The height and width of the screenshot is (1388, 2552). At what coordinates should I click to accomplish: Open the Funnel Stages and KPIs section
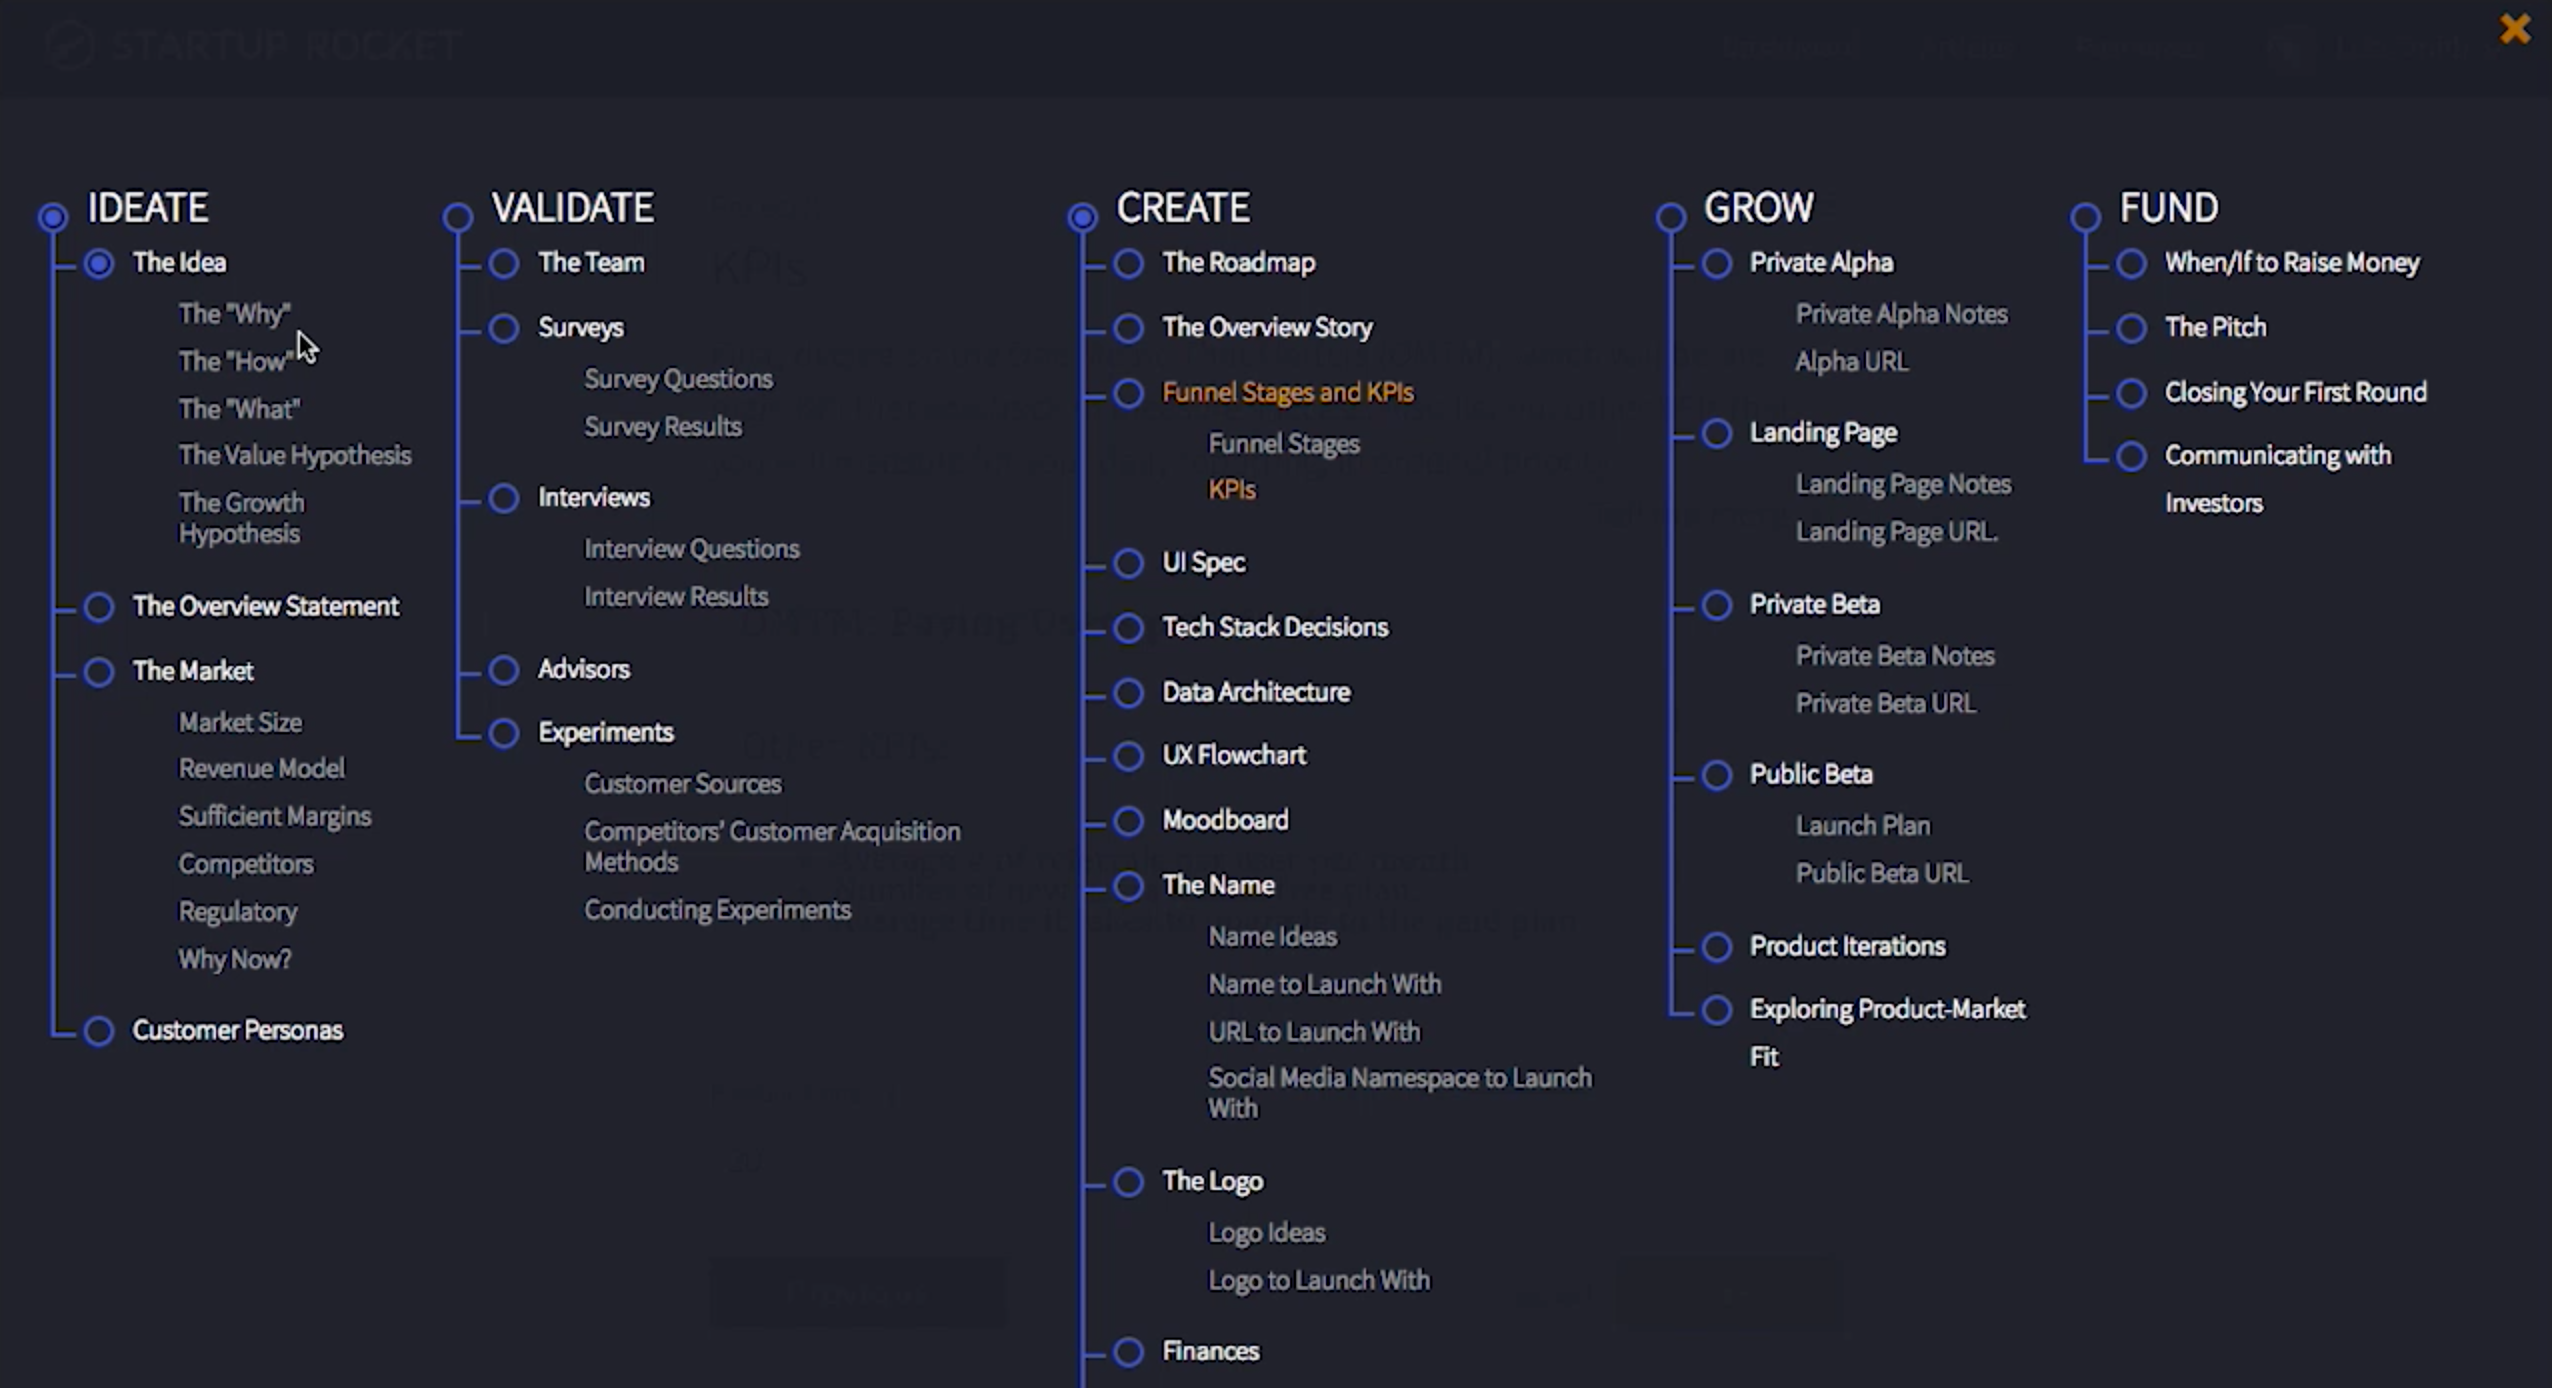(1287, 392)
